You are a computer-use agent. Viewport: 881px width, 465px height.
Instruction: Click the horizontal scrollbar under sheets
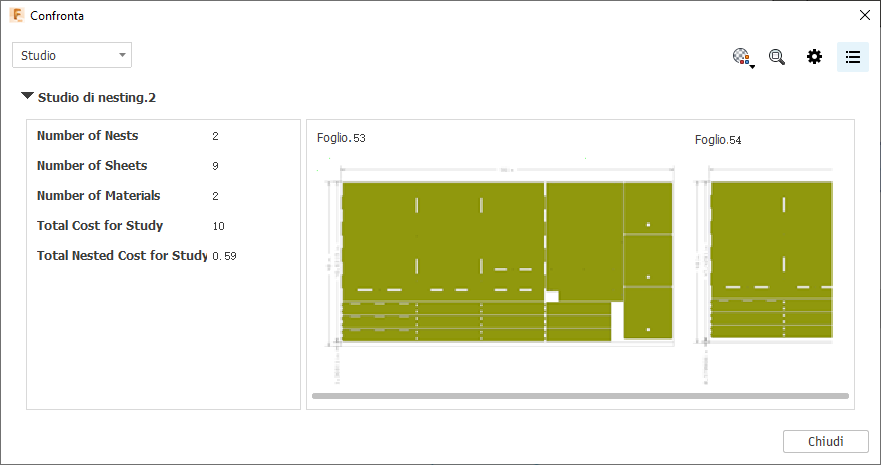[580, 396]
